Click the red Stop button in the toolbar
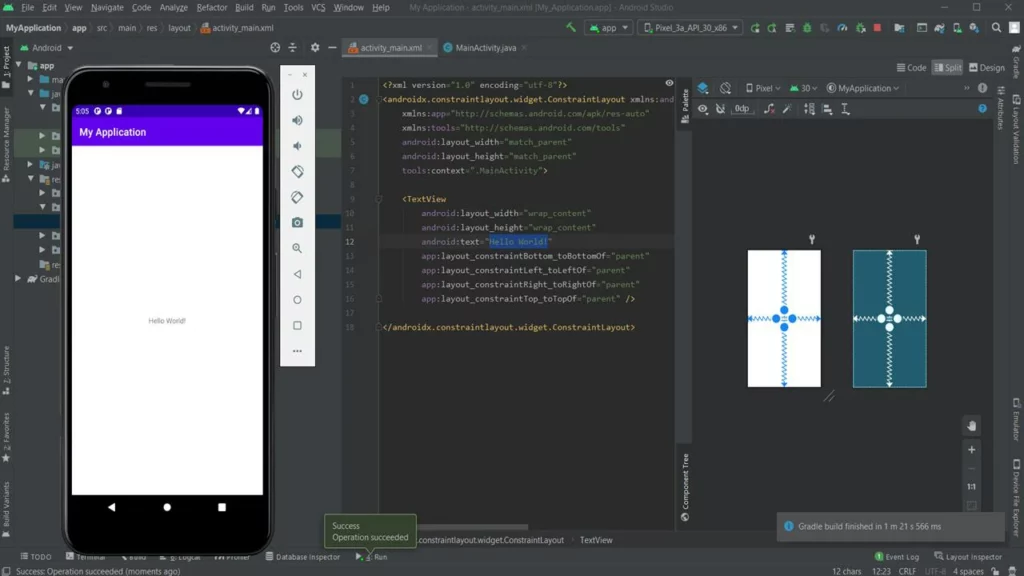 [x=878, y=28]
